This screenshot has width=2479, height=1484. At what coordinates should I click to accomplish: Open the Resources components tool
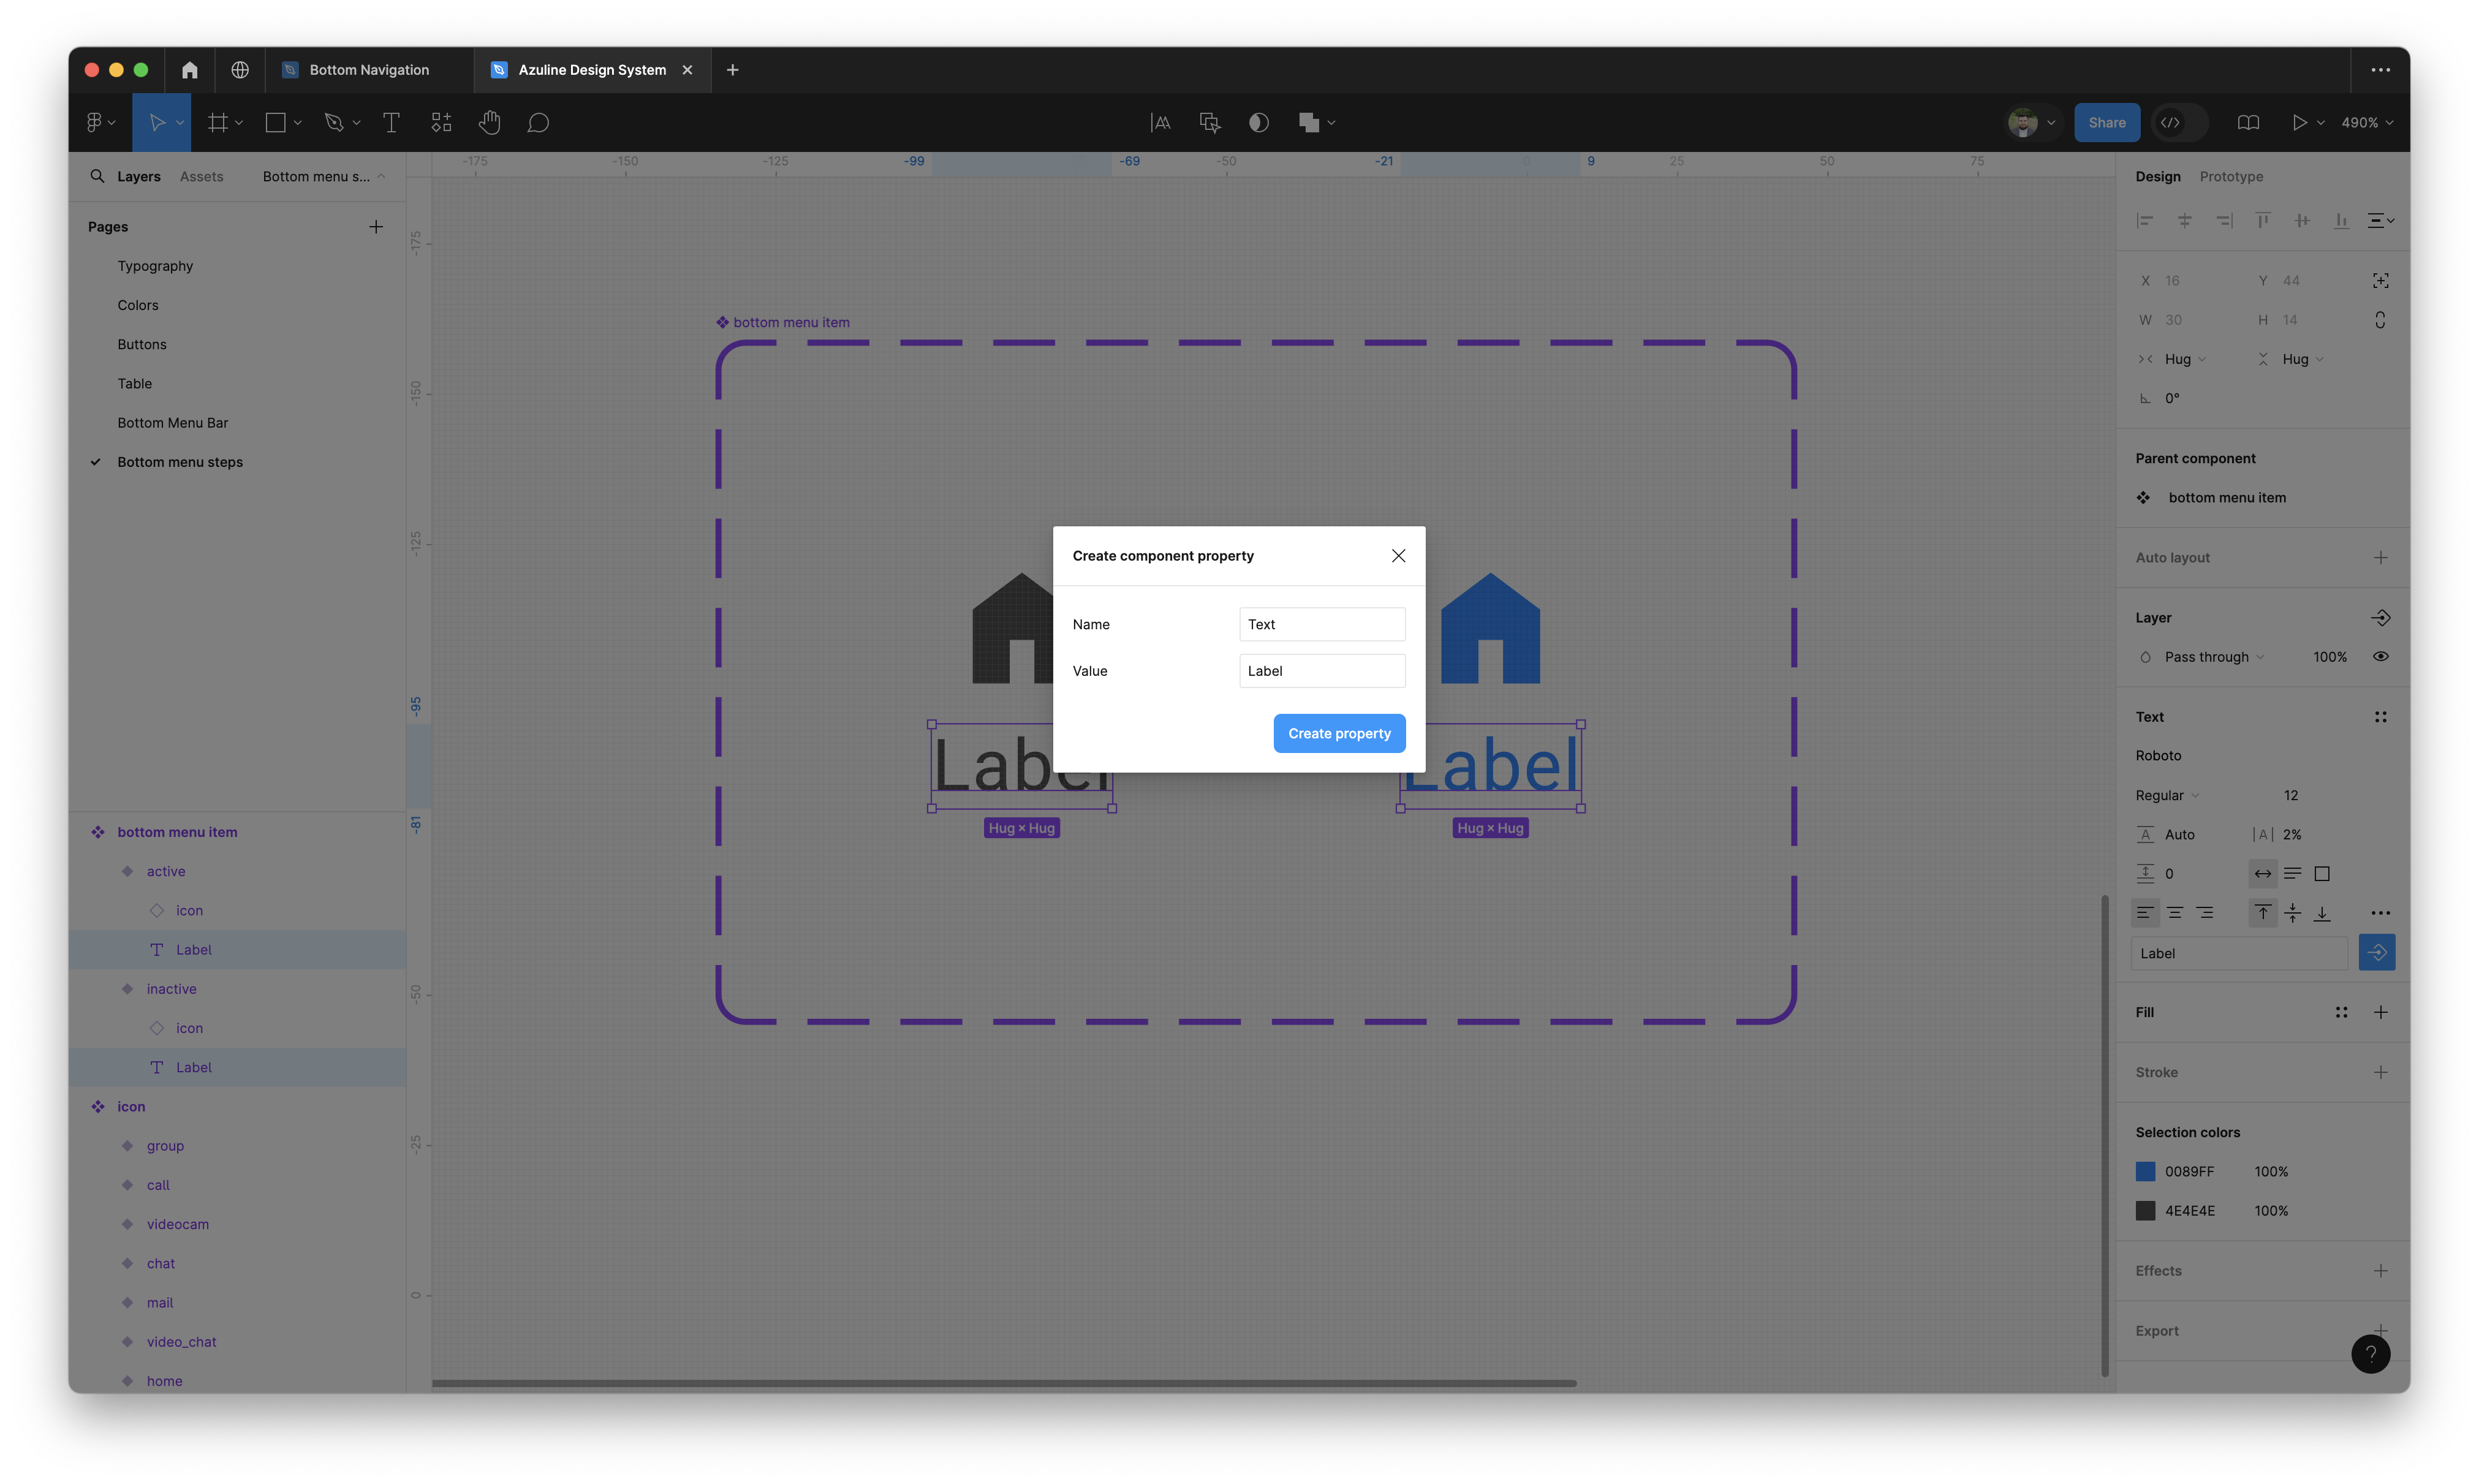[x=441, y=123]
